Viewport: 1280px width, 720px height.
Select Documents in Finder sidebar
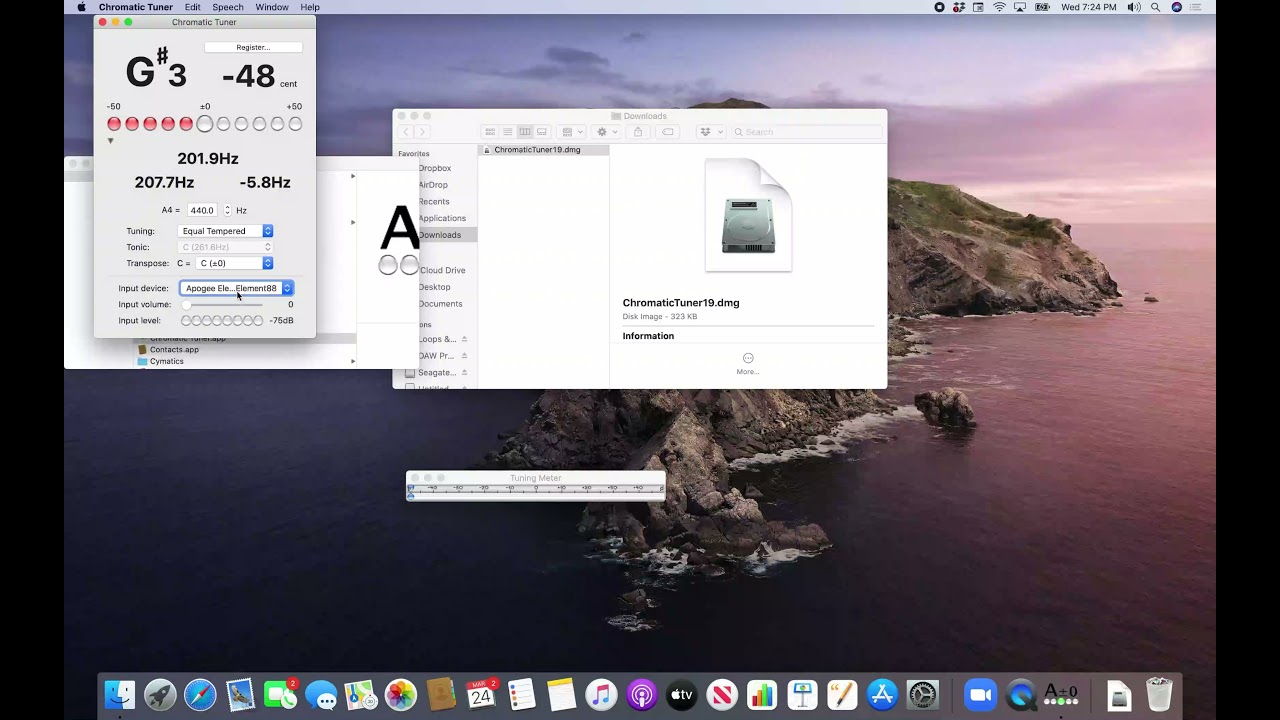(x=440, y=304)
